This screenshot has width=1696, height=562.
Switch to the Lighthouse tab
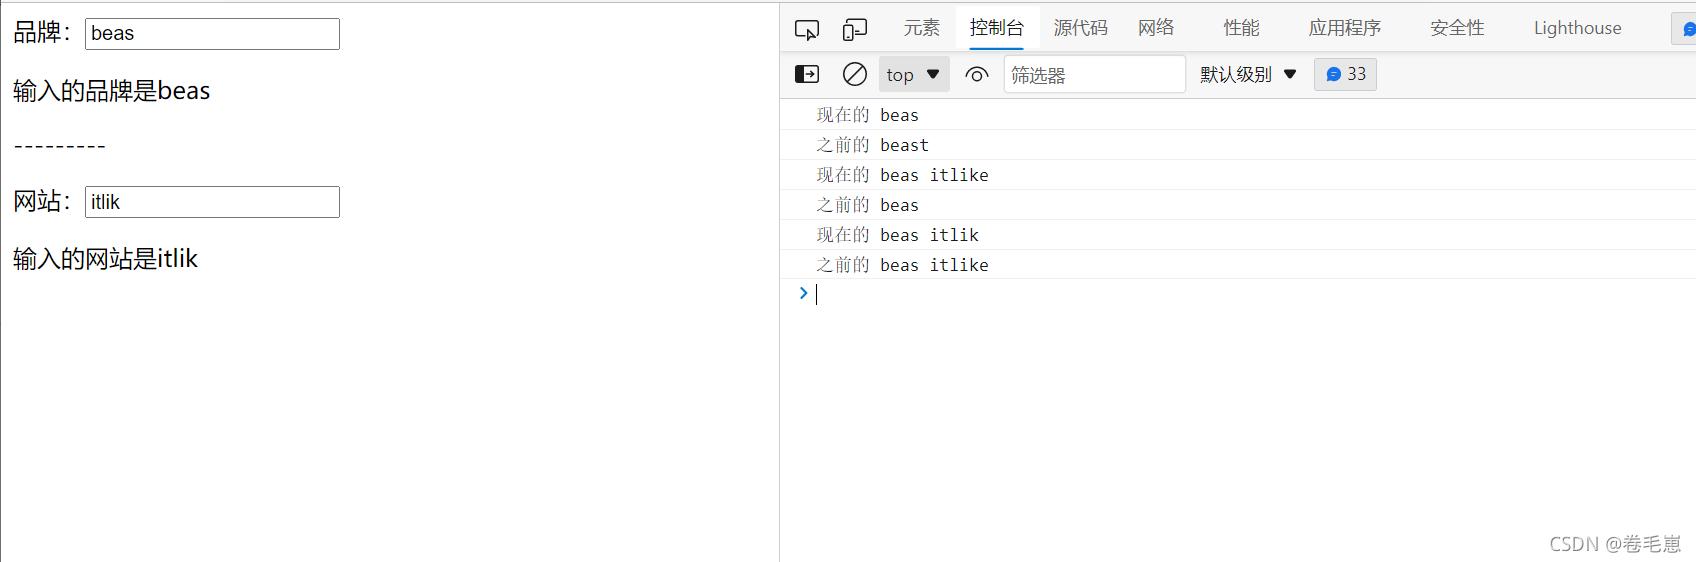[1578, 28]
